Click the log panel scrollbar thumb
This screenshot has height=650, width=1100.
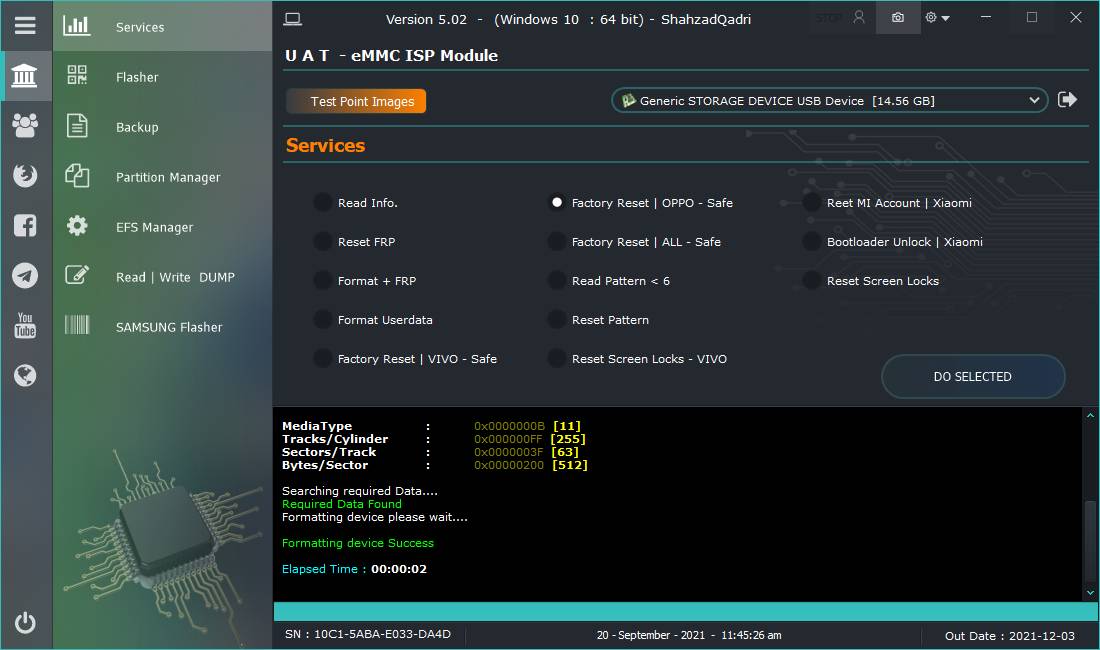click(1090, 540)
